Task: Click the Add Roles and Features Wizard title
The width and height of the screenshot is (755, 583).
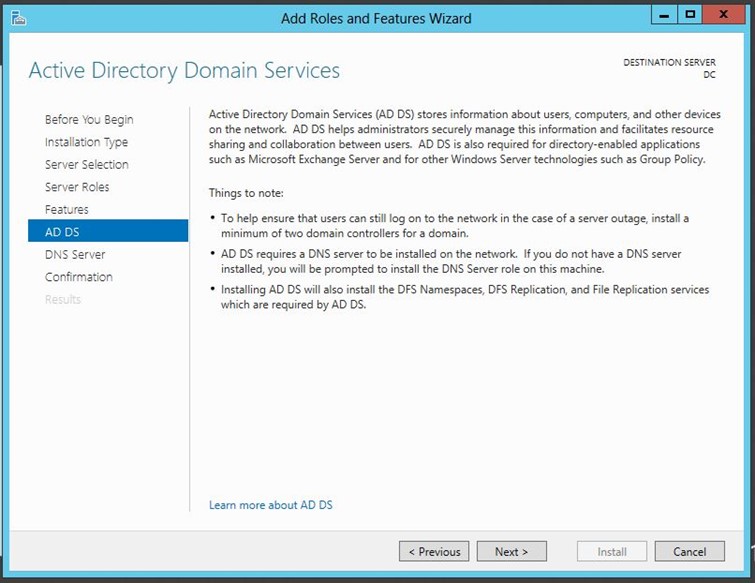Action: coord(376,18)
